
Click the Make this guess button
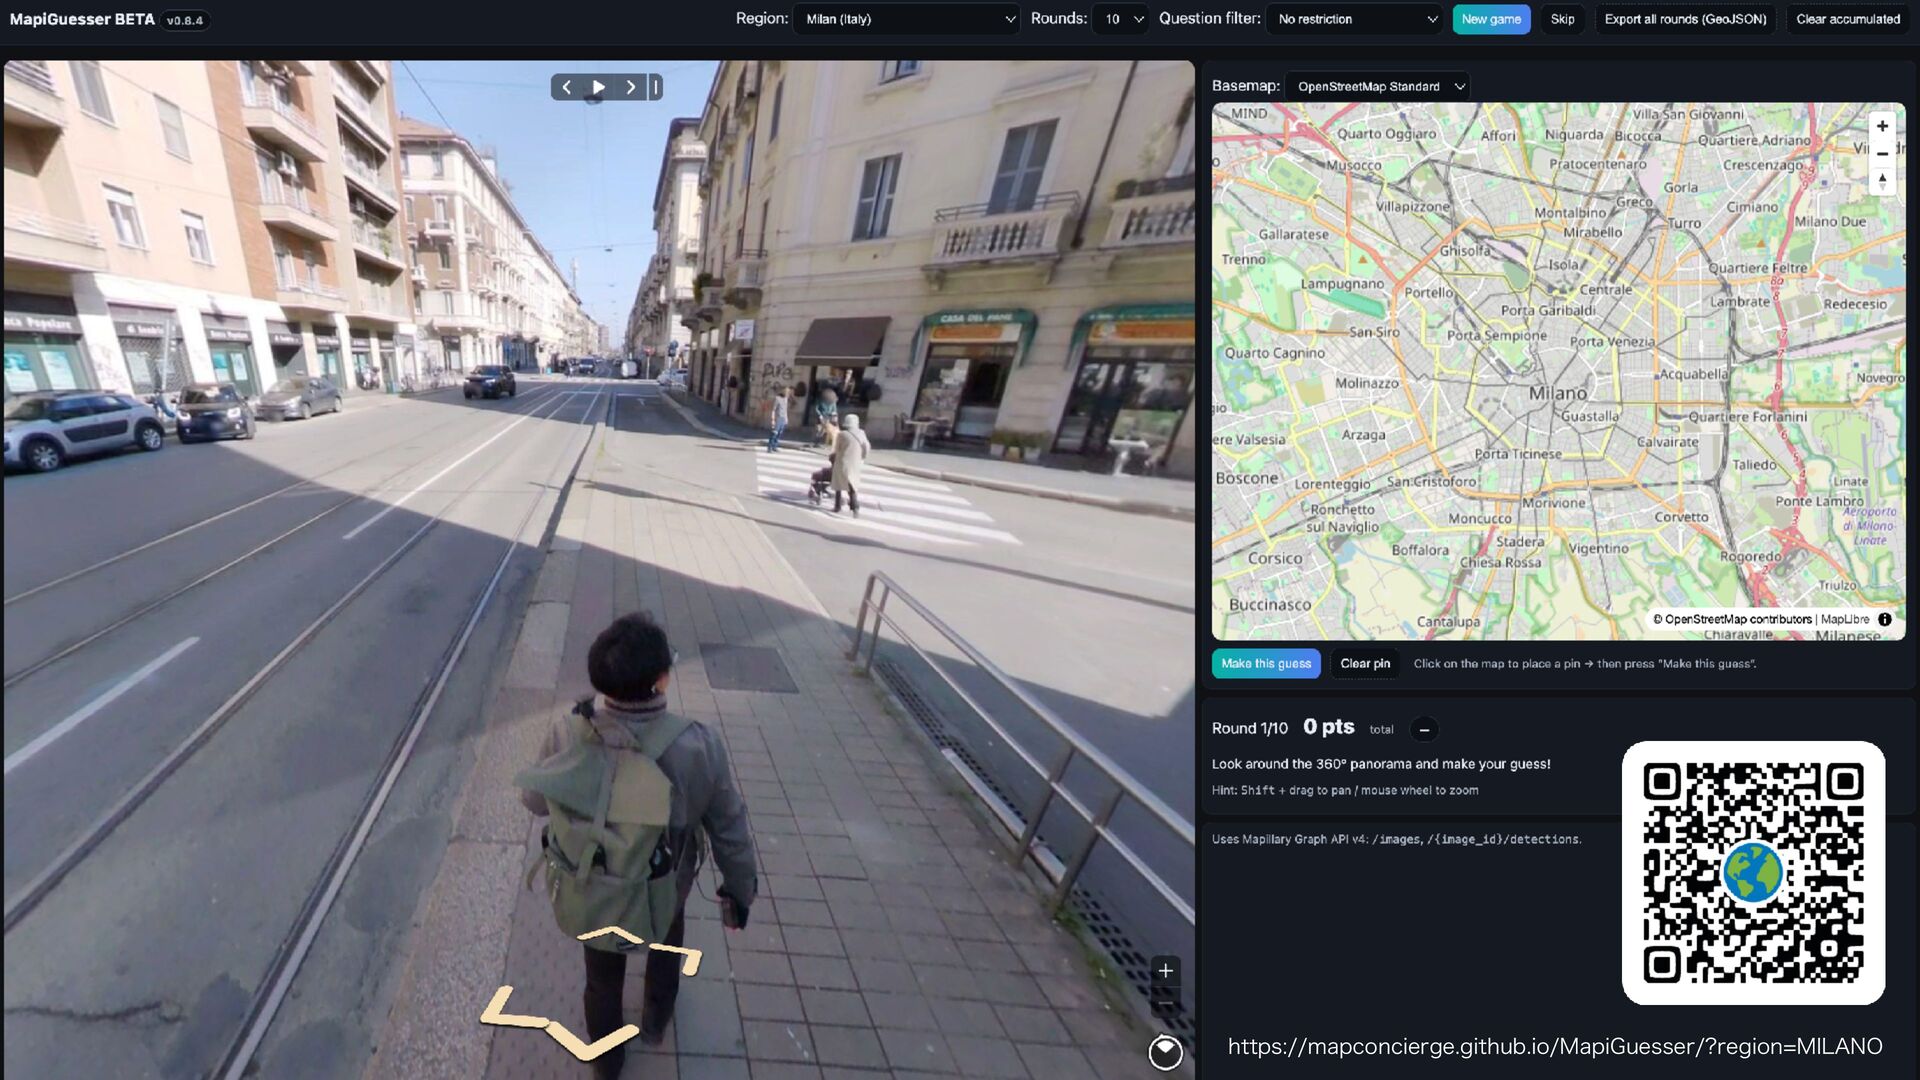click(1265, 664)
